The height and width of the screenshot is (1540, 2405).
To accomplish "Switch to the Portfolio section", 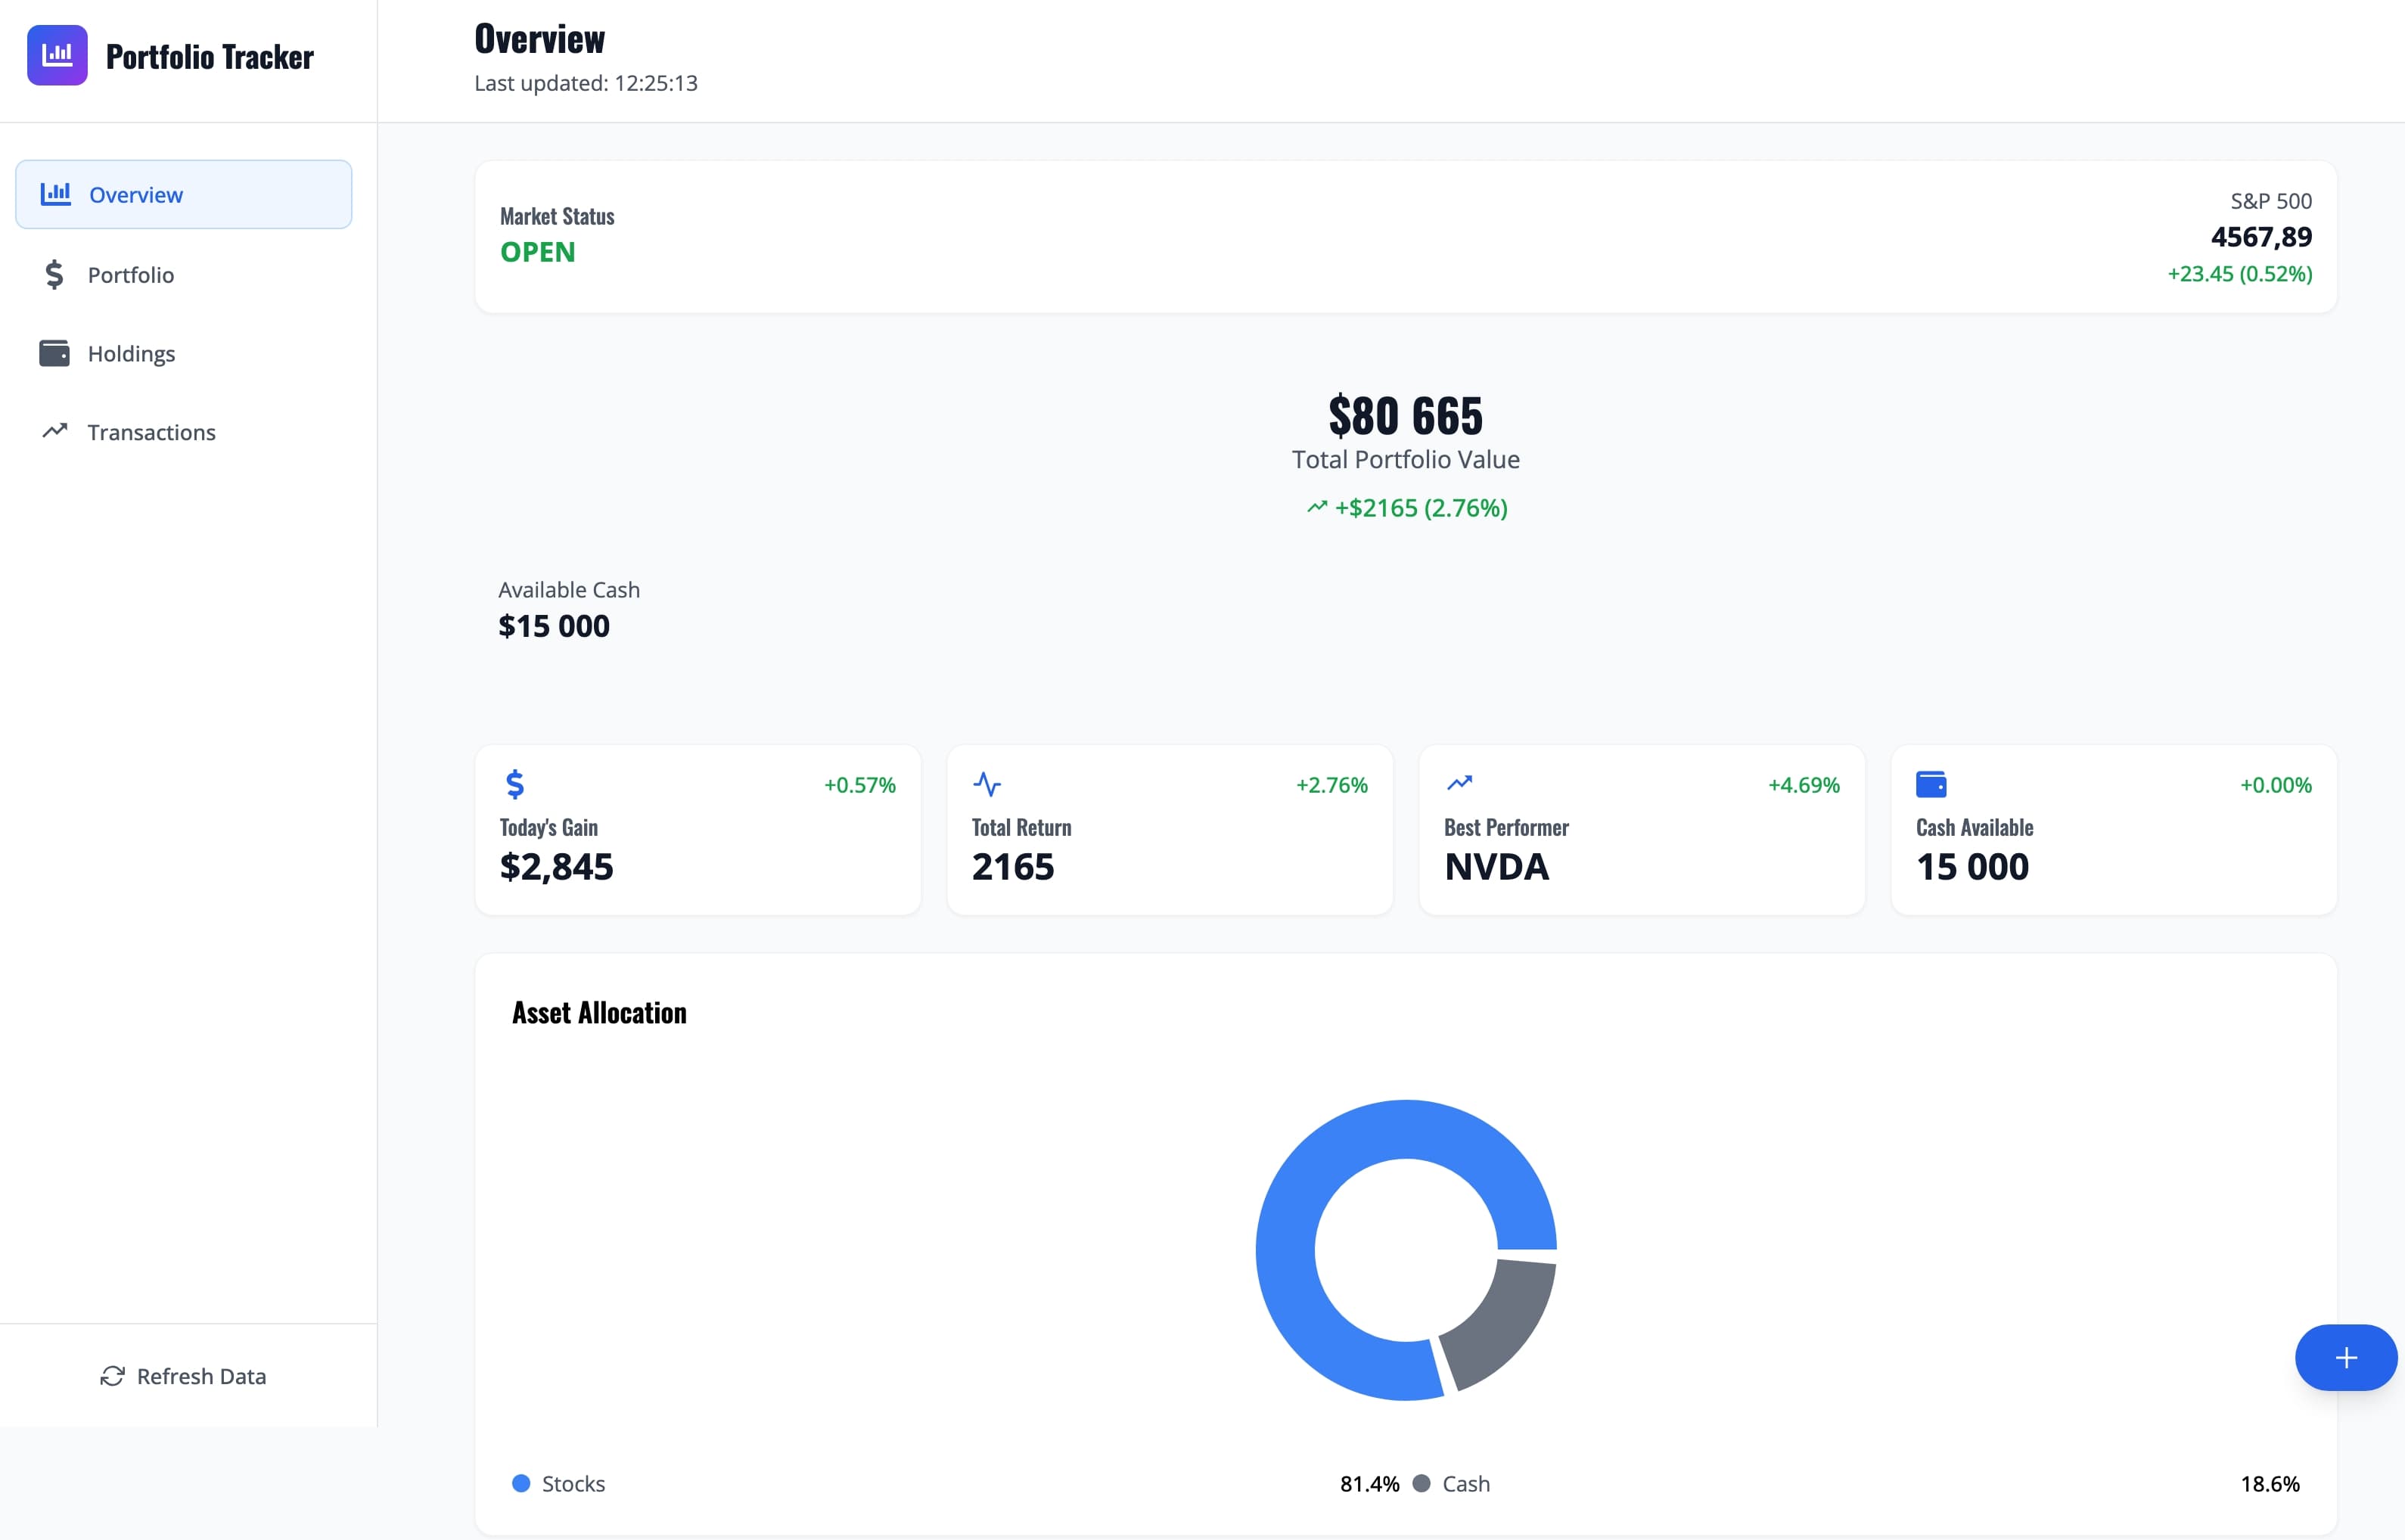I will click(x=131, y=274).
